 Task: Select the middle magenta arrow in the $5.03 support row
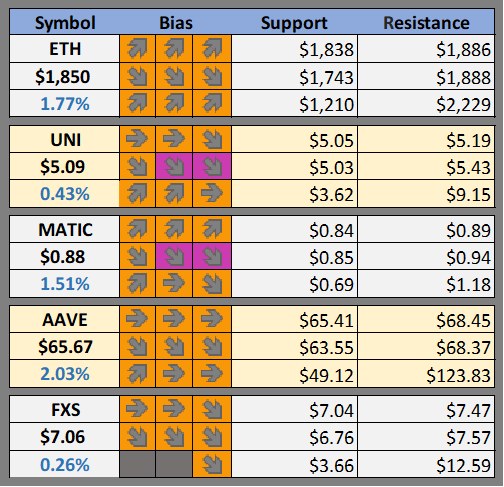174,166
